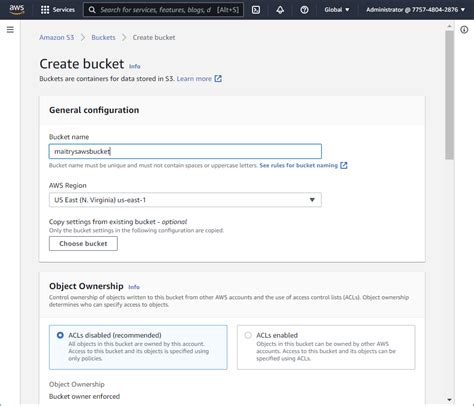Toggle the left hamburger navigation menu
The width and height of the screenshot is (474, 406).
(x=10, y=30)
